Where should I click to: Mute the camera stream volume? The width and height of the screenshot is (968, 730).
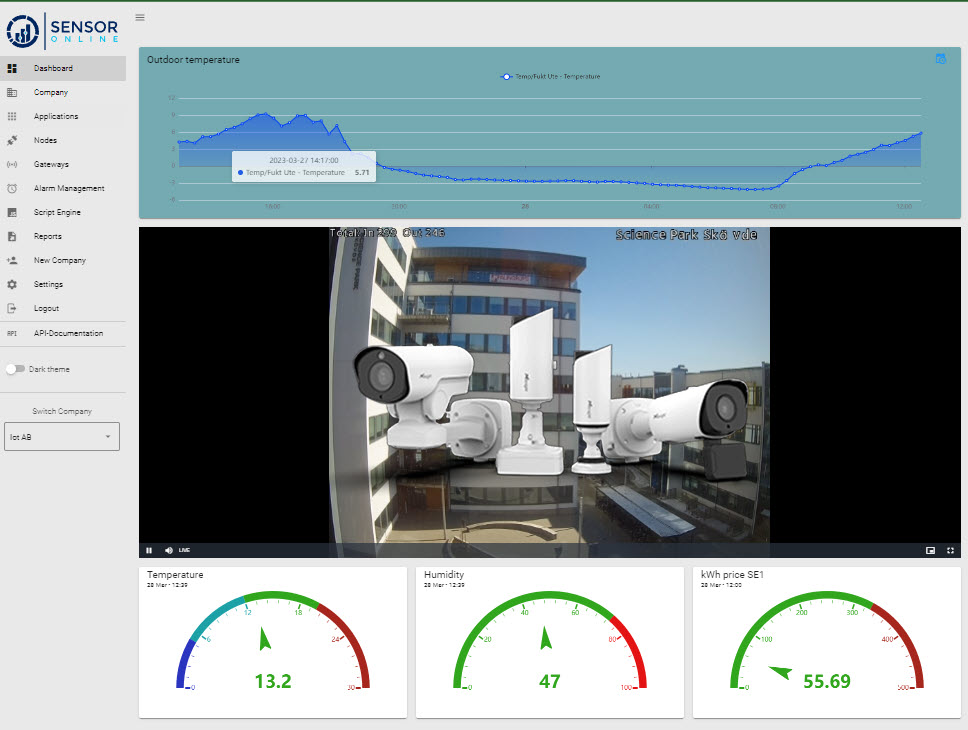[x=168, y=550]
